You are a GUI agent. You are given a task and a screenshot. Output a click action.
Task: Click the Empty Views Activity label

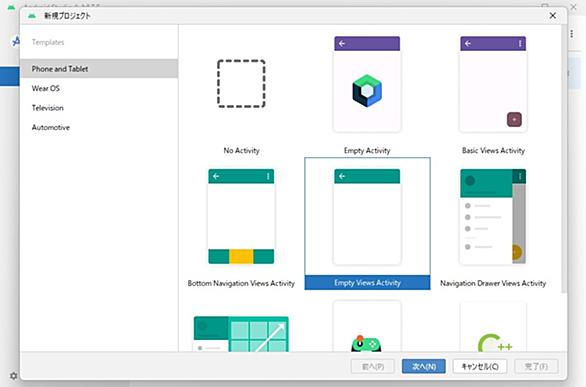pyautogui.click(x=367, y=283)
